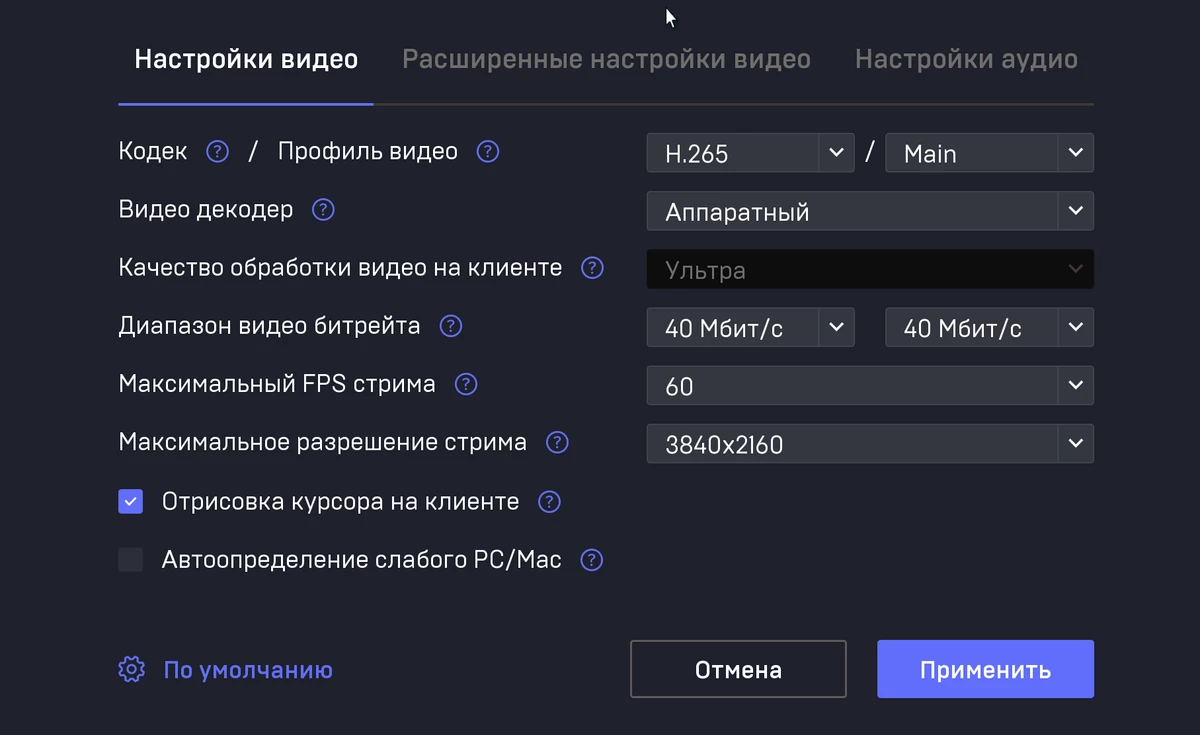Click the Отмена button

(738, 669)
